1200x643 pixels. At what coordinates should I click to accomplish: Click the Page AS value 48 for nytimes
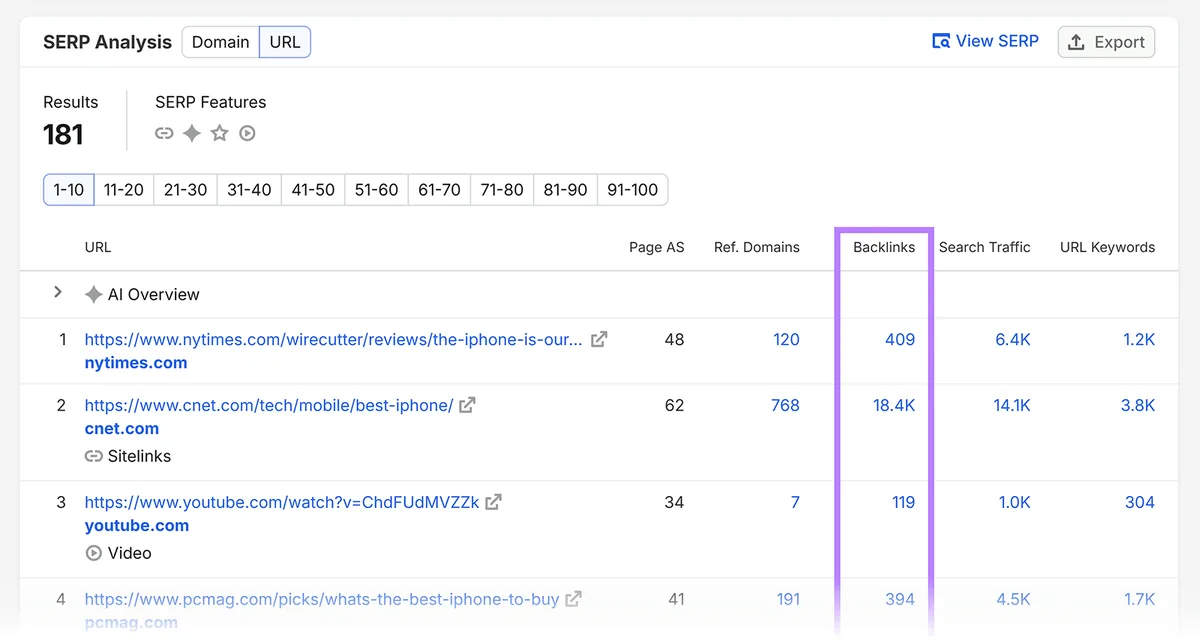pos(674,339)
